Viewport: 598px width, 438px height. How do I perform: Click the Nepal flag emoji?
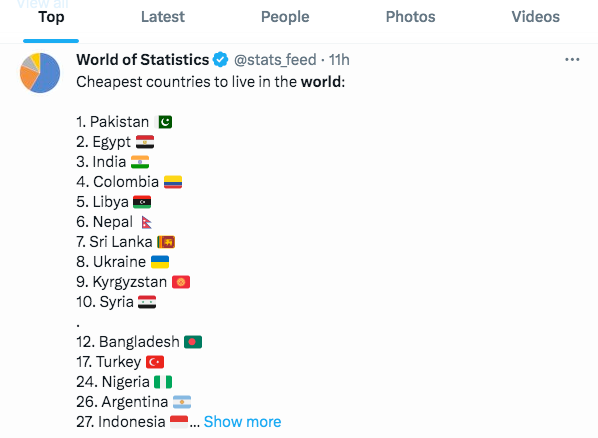click(x=146, y=222)
